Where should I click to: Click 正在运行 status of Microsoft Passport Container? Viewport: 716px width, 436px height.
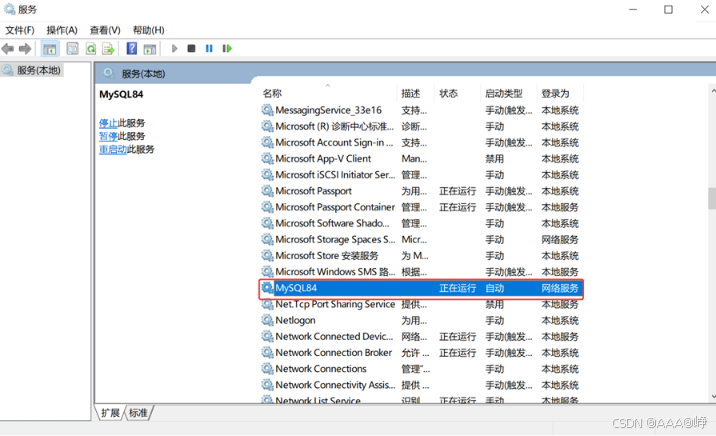point(458,207)
